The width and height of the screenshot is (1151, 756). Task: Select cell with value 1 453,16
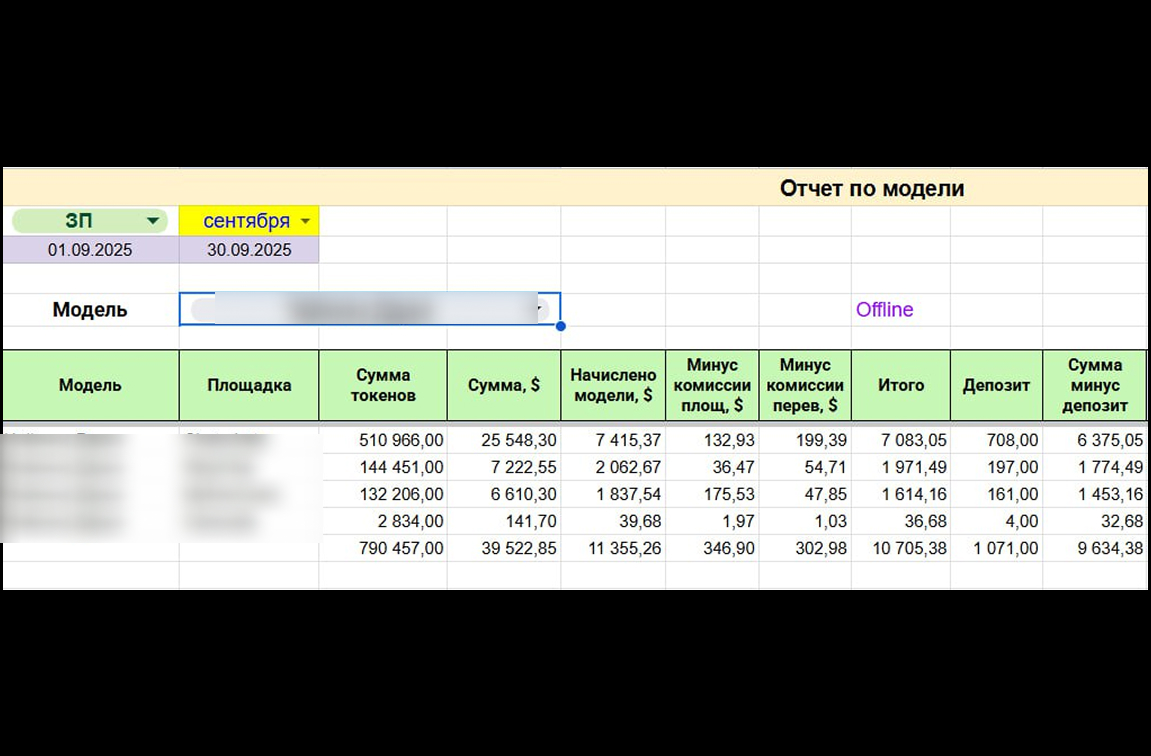(1094, 495)
